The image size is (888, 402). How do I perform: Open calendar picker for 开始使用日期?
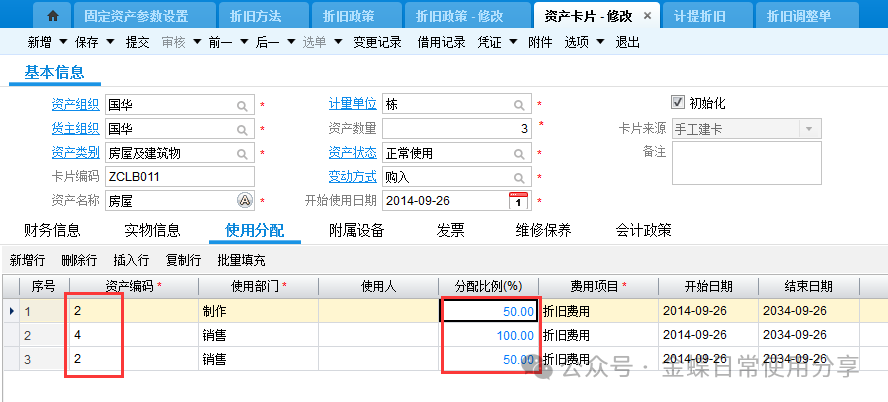coord(518,200)
